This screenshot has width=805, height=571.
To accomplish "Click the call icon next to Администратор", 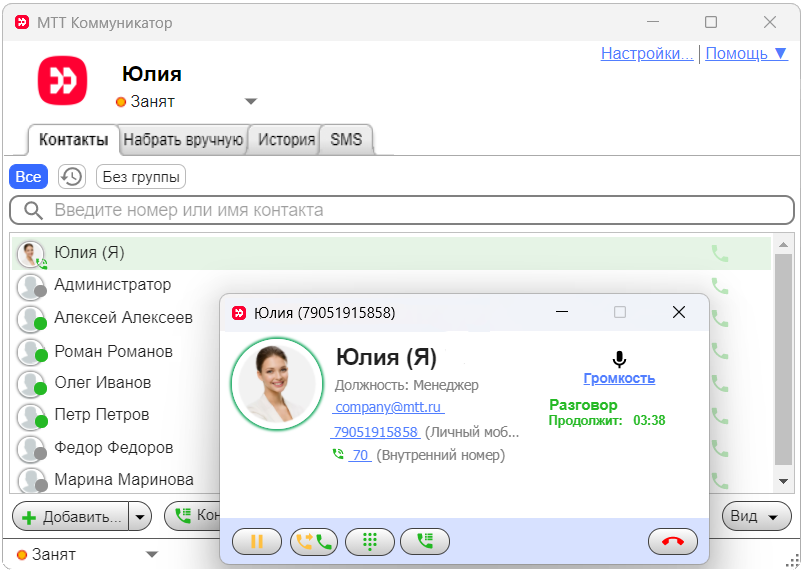I will point(719,285).
